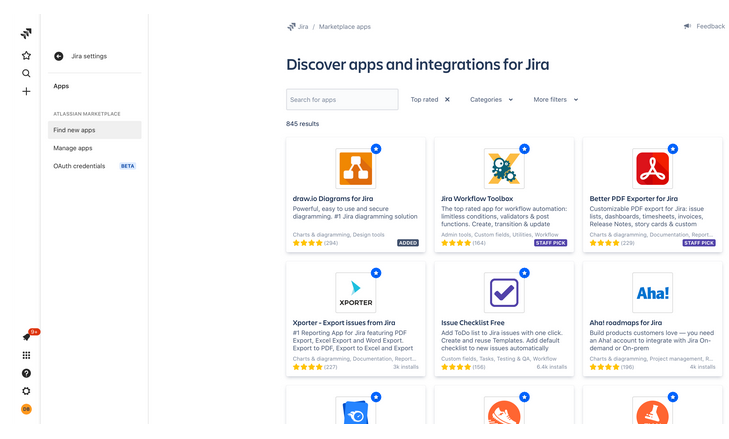This screenshot has width=729, height=439.
Task: Click the BETA label beside OAuth credentials
Action: 127,166
